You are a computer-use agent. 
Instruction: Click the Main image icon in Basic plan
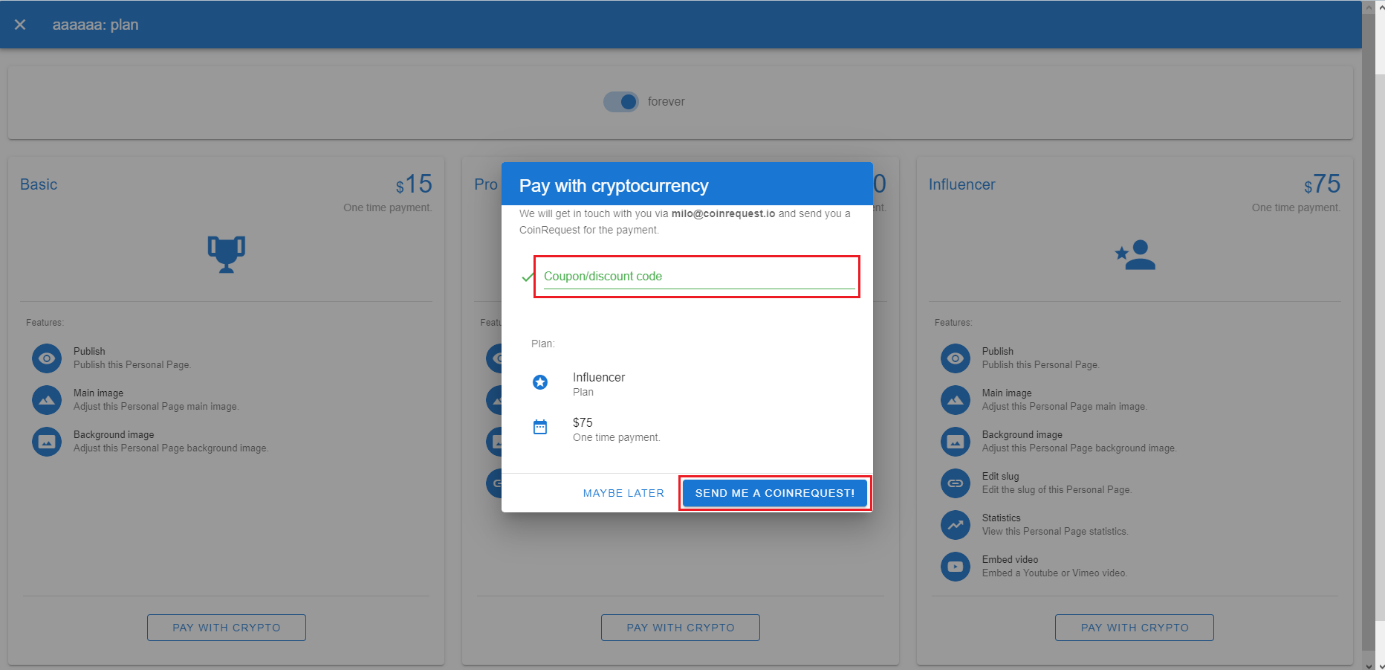coord(47,400)
